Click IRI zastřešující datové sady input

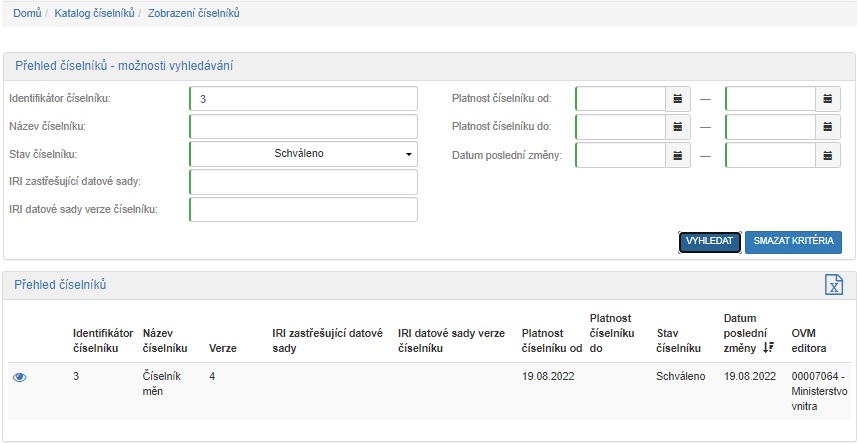(x=303, y=181)
